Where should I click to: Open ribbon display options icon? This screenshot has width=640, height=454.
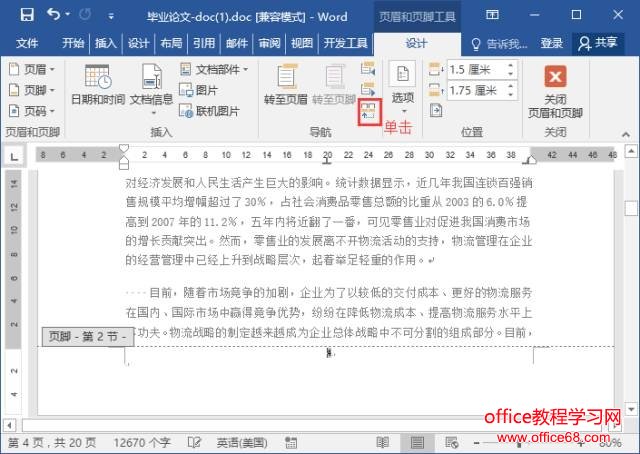coord(493,15)
